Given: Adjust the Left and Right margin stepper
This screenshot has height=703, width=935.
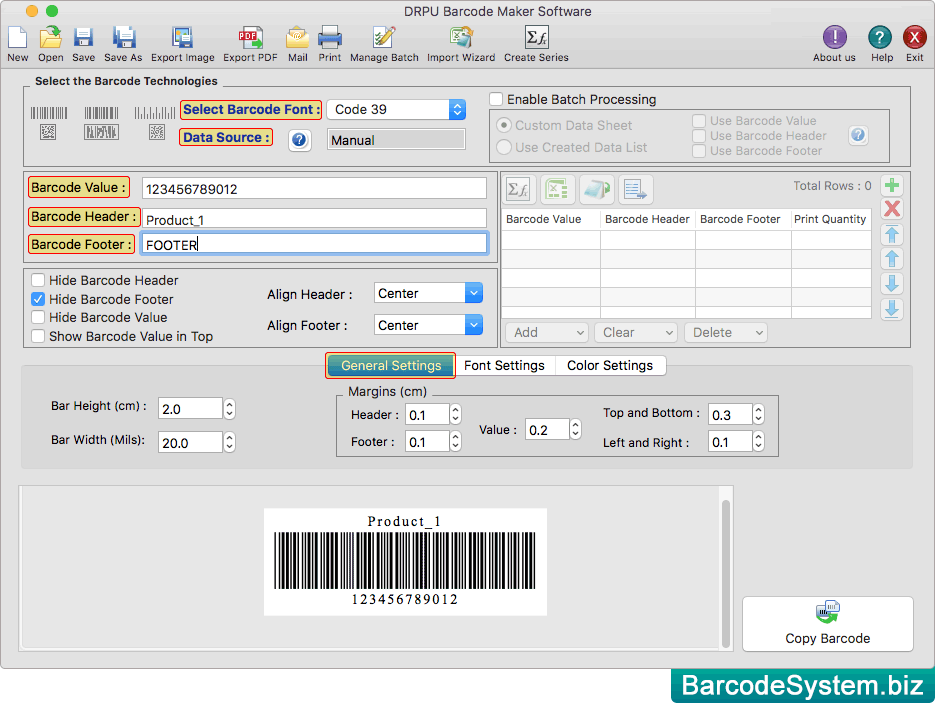Looking at the screenshot, I should [x=758, y=442].
